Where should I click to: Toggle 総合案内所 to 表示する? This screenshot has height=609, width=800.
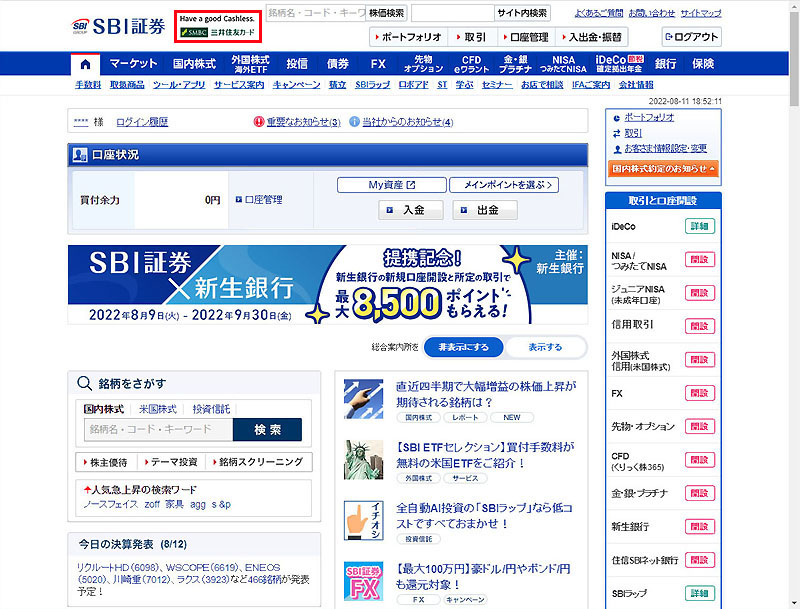coord(545,347)
